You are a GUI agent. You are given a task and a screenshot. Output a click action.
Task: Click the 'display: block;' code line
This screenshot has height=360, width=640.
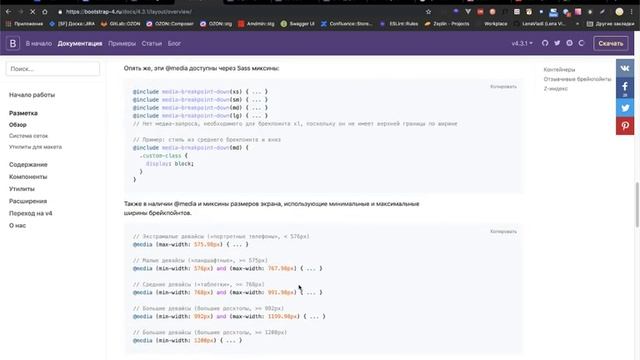click(170, 164)
